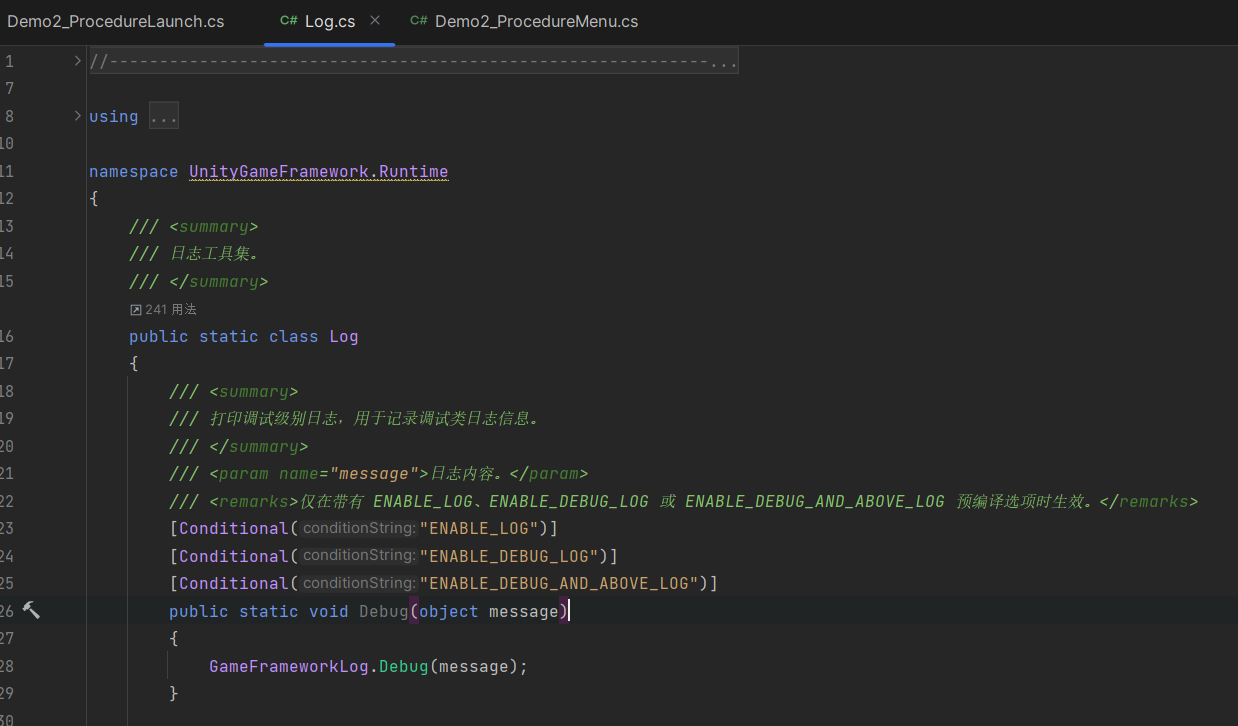Click the UnityGameFramework.Runtime namespace name

click(319, 172)
